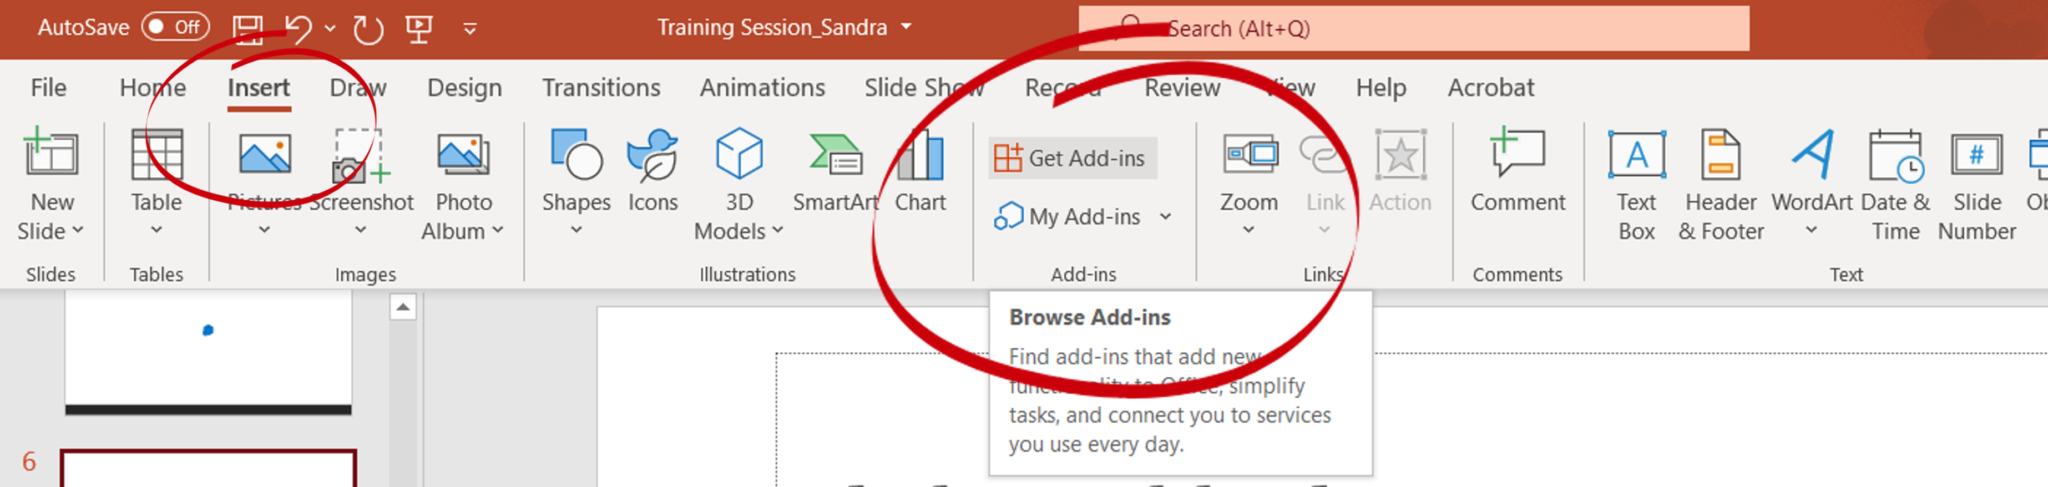
Task: Expand the Customize Quick Access Toolbar arrow
Action: [x=470, y=29]
